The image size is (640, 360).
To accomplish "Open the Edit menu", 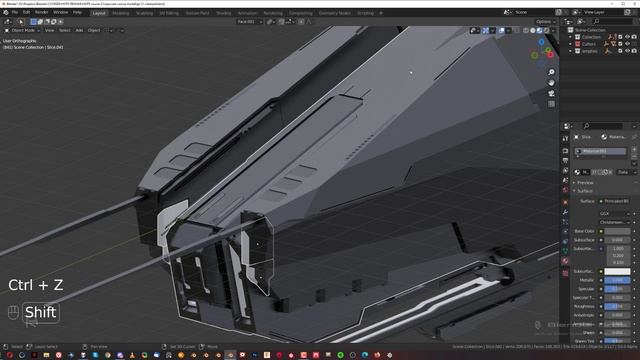I will point(26,13).
